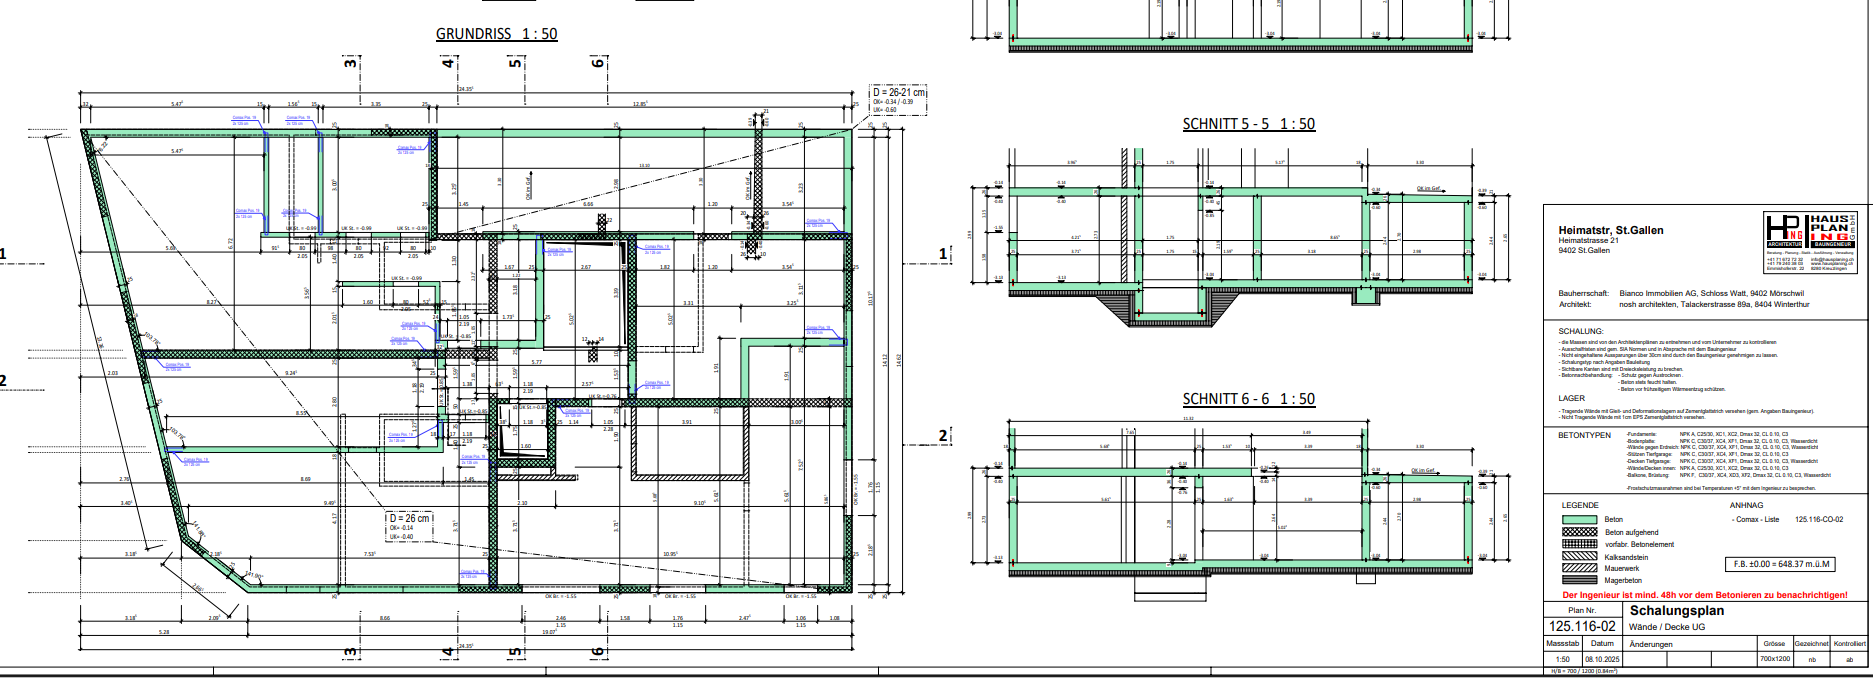
Task: Click the F.B. ±0.00 = 648.37 elevation box
Action: pyautogui.click(x=1778, y=564)
